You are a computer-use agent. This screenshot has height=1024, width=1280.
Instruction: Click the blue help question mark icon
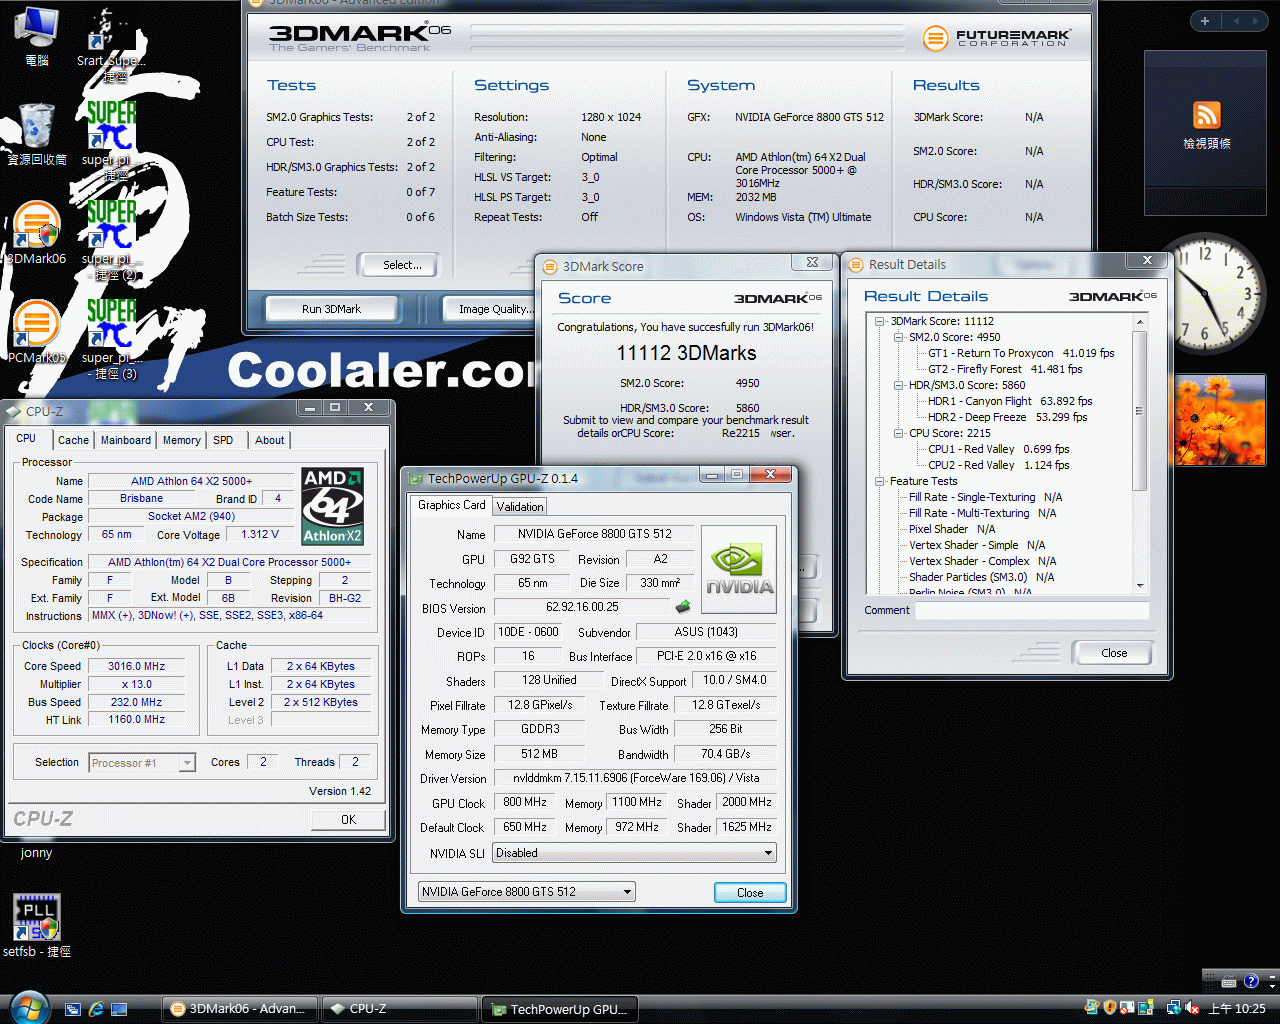tap(1250, 981)
